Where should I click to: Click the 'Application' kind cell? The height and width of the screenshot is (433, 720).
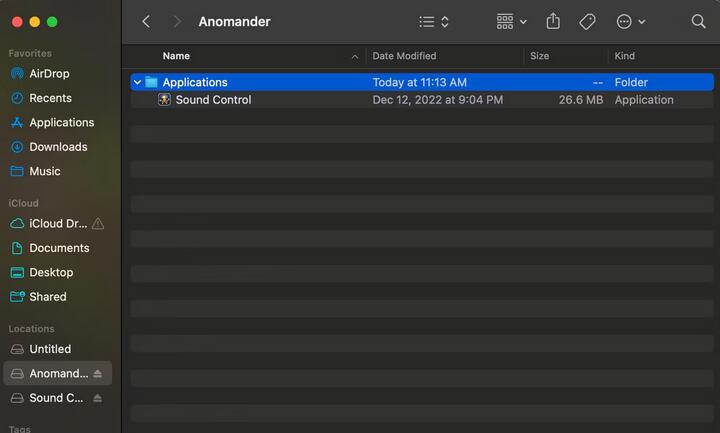point(644,100)
